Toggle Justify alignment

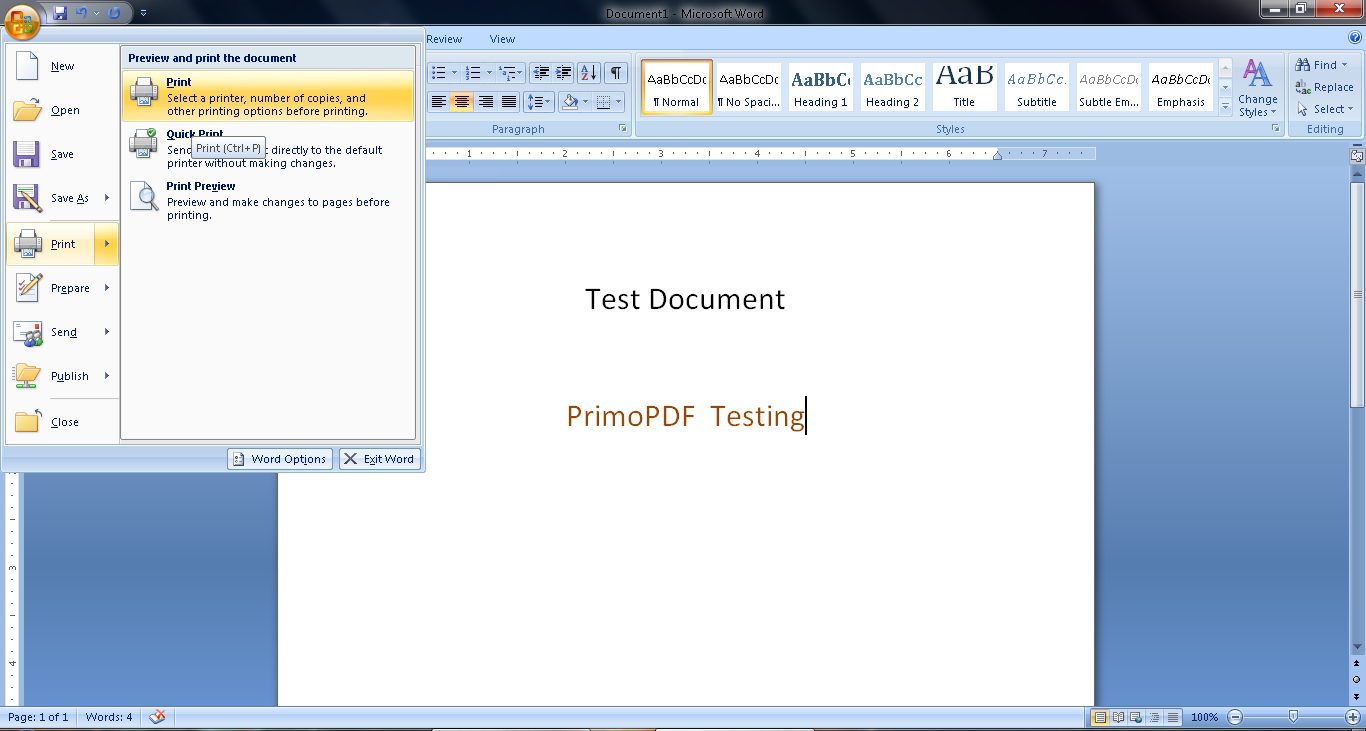[509, 102]
